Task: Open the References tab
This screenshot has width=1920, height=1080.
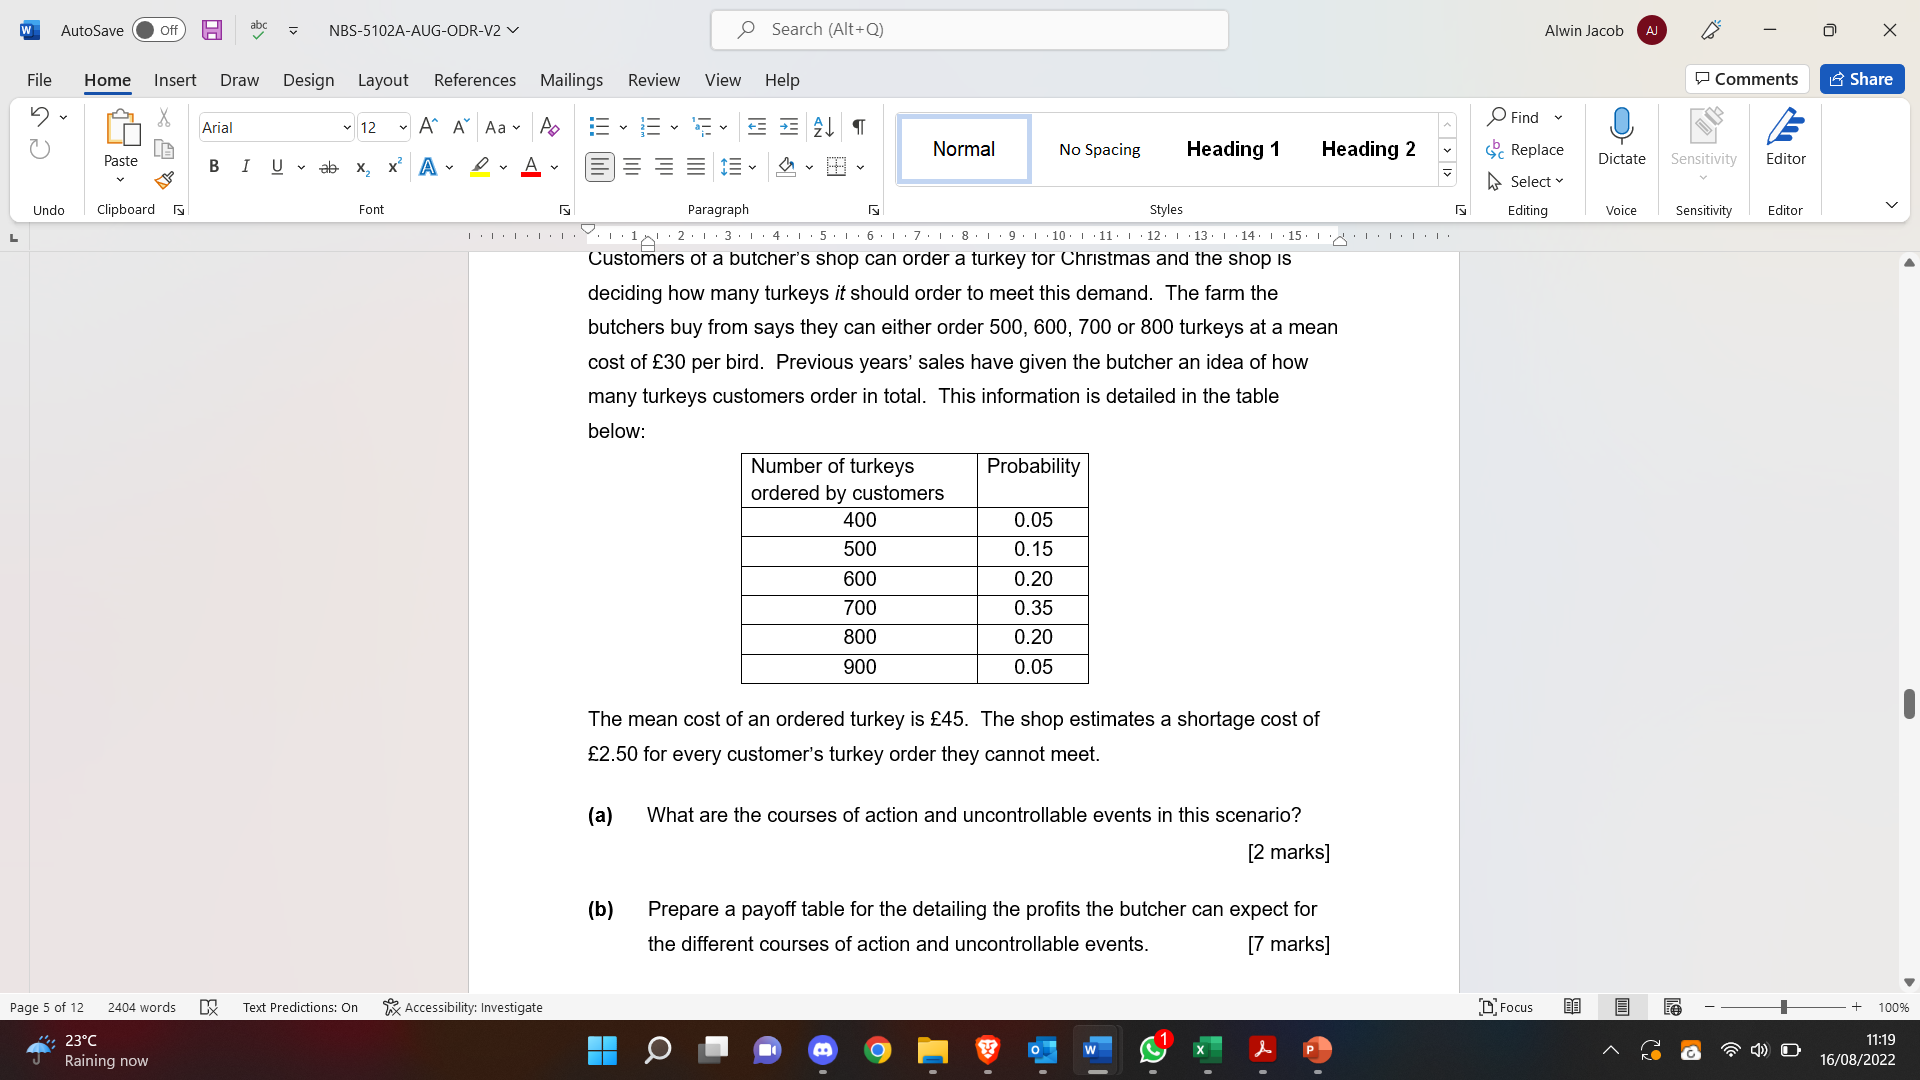Action: tap(474, 80)
